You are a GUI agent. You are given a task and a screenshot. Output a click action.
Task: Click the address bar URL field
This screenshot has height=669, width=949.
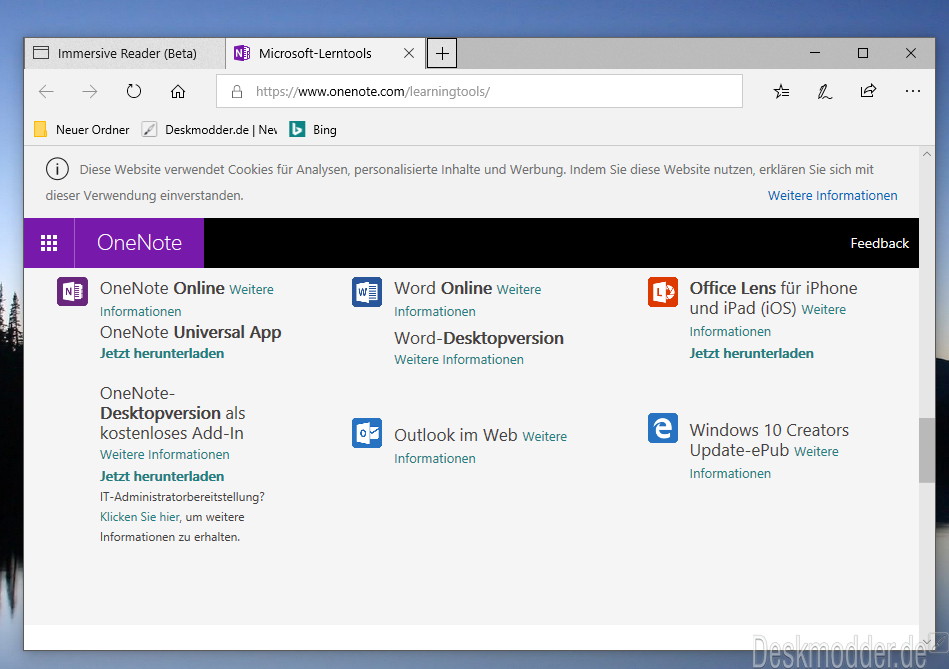point(479,91)
